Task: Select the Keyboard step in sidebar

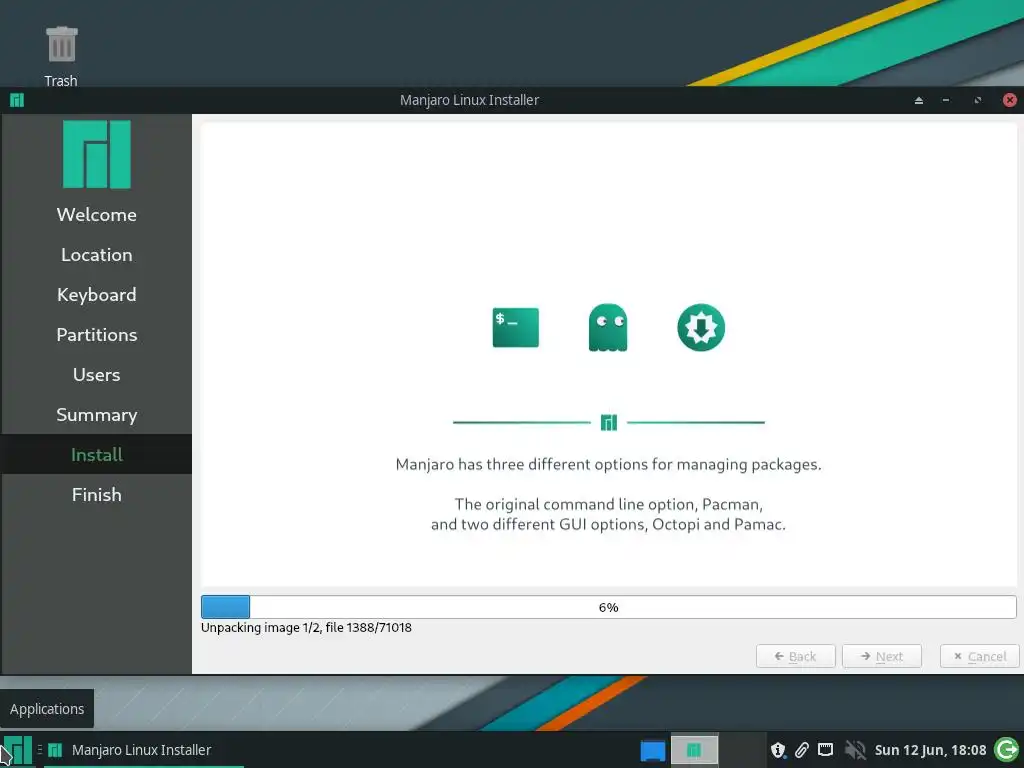Action: [x=97, y=295]
